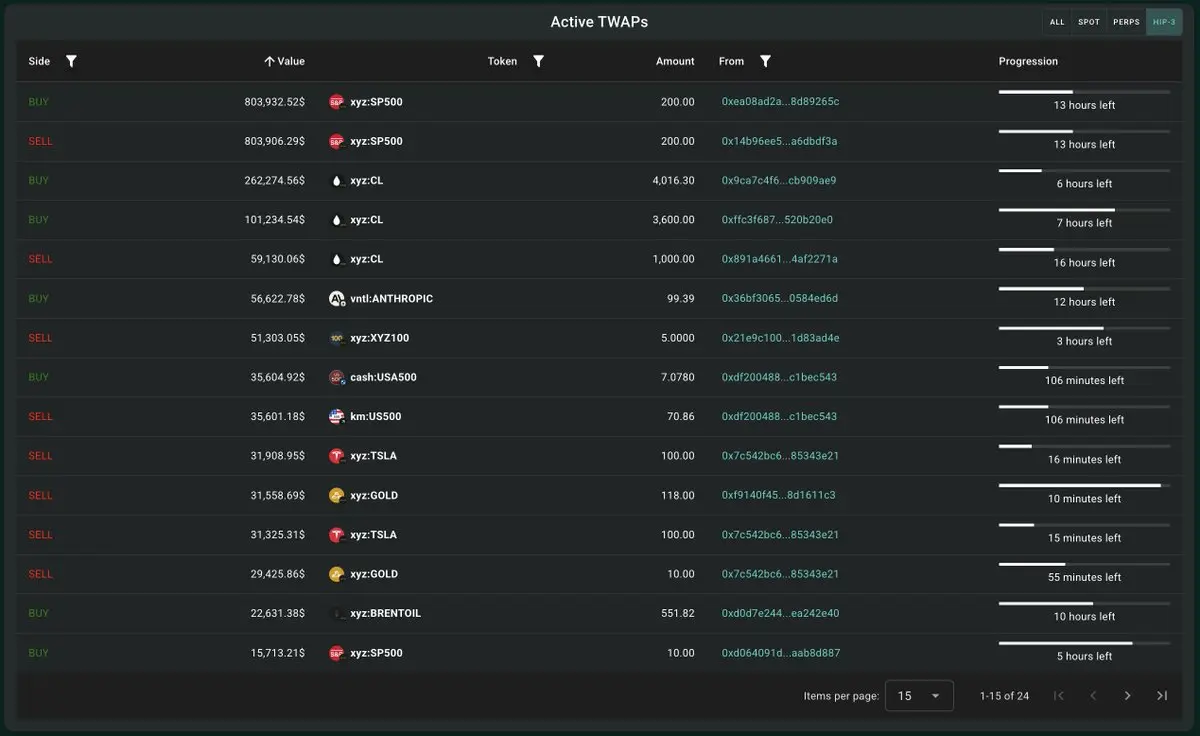Open address 0xea08ad2a...8d89265c

pos(780,102)
